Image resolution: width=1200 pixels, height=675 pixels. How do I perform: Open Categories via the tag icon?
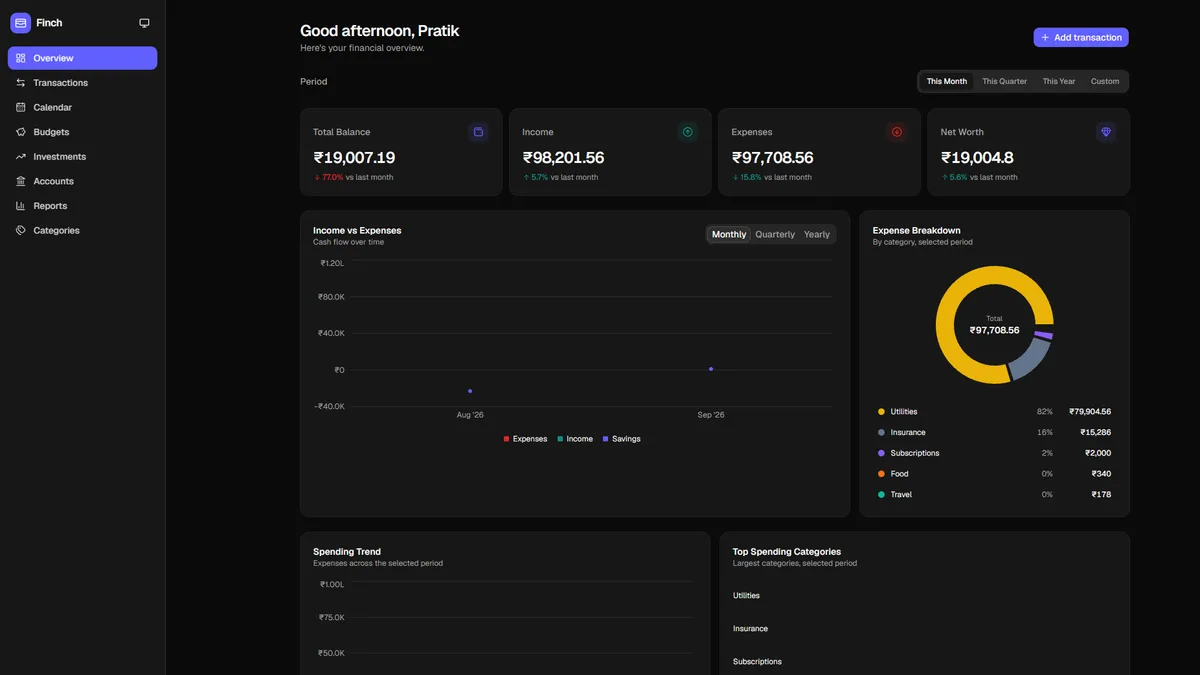[21, 231]
